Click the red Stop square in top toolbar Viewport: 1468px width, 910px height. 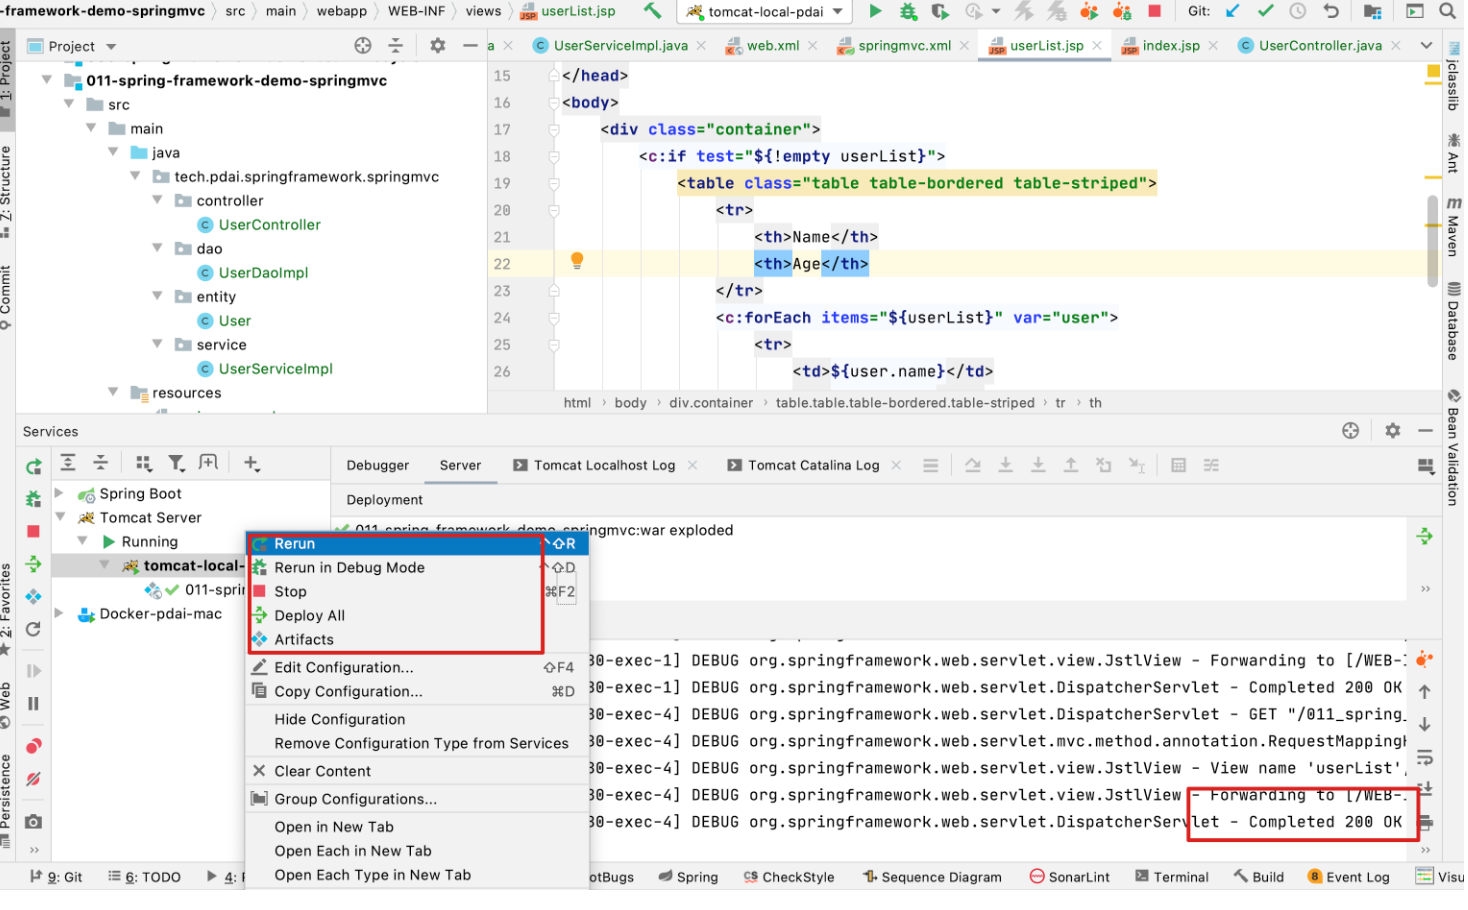pos(1155,11)
